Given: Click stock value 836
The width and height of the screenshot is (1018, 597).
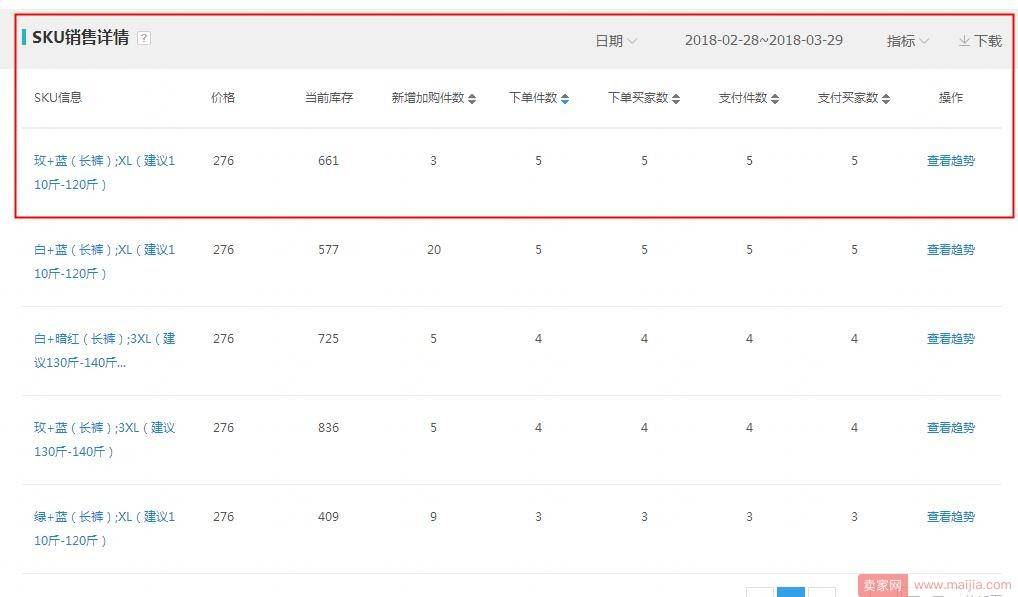Looking at the screenshot, I should [x=329, y=428].
